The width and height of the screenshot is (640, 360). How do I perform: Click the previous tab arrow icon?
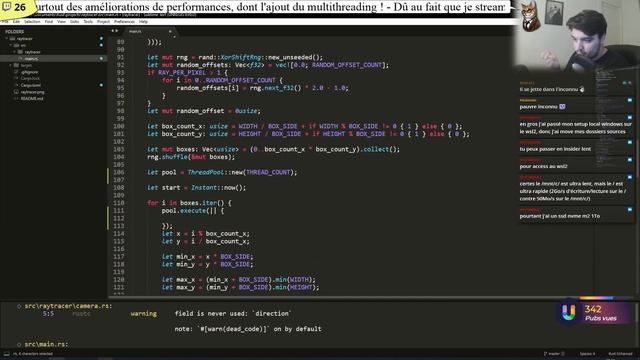pyautogui.click(x=113, y=31)
